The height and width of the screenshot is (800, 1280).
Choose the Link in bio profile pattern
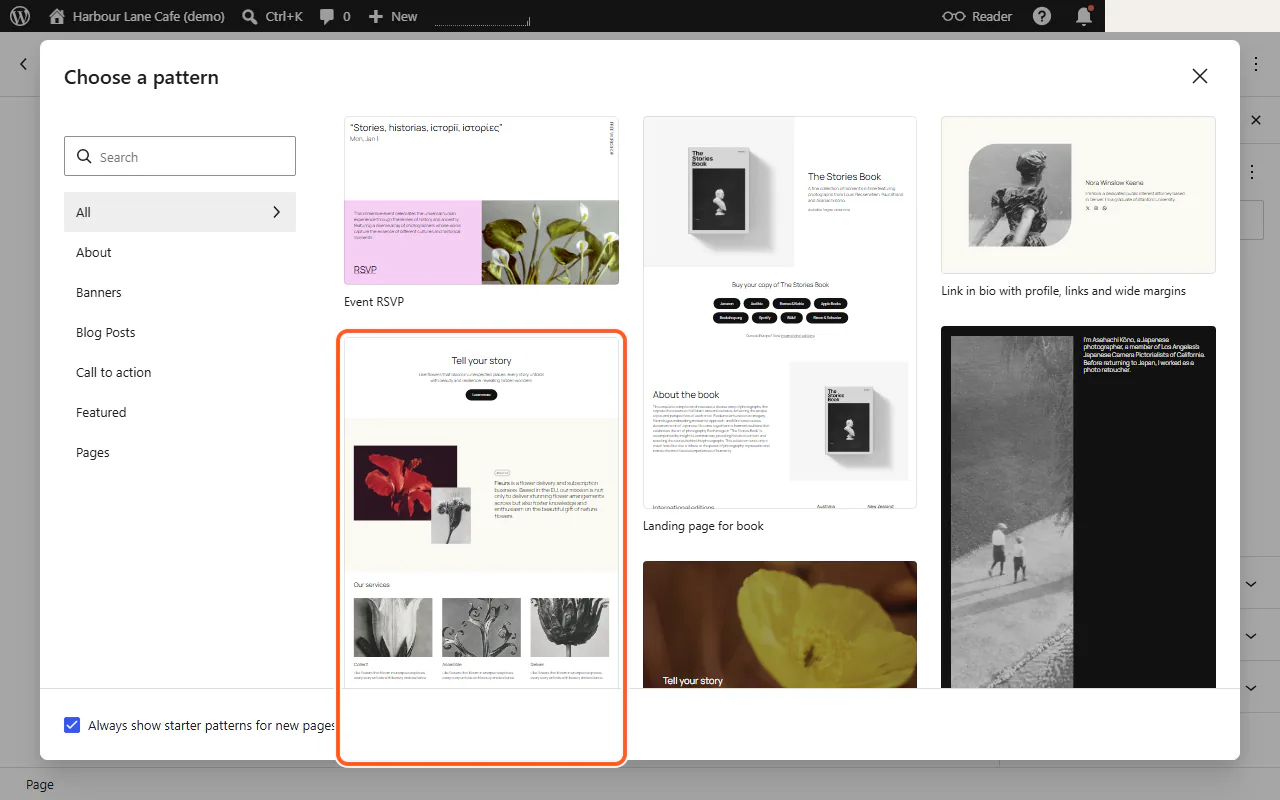tap(1078, 195)
